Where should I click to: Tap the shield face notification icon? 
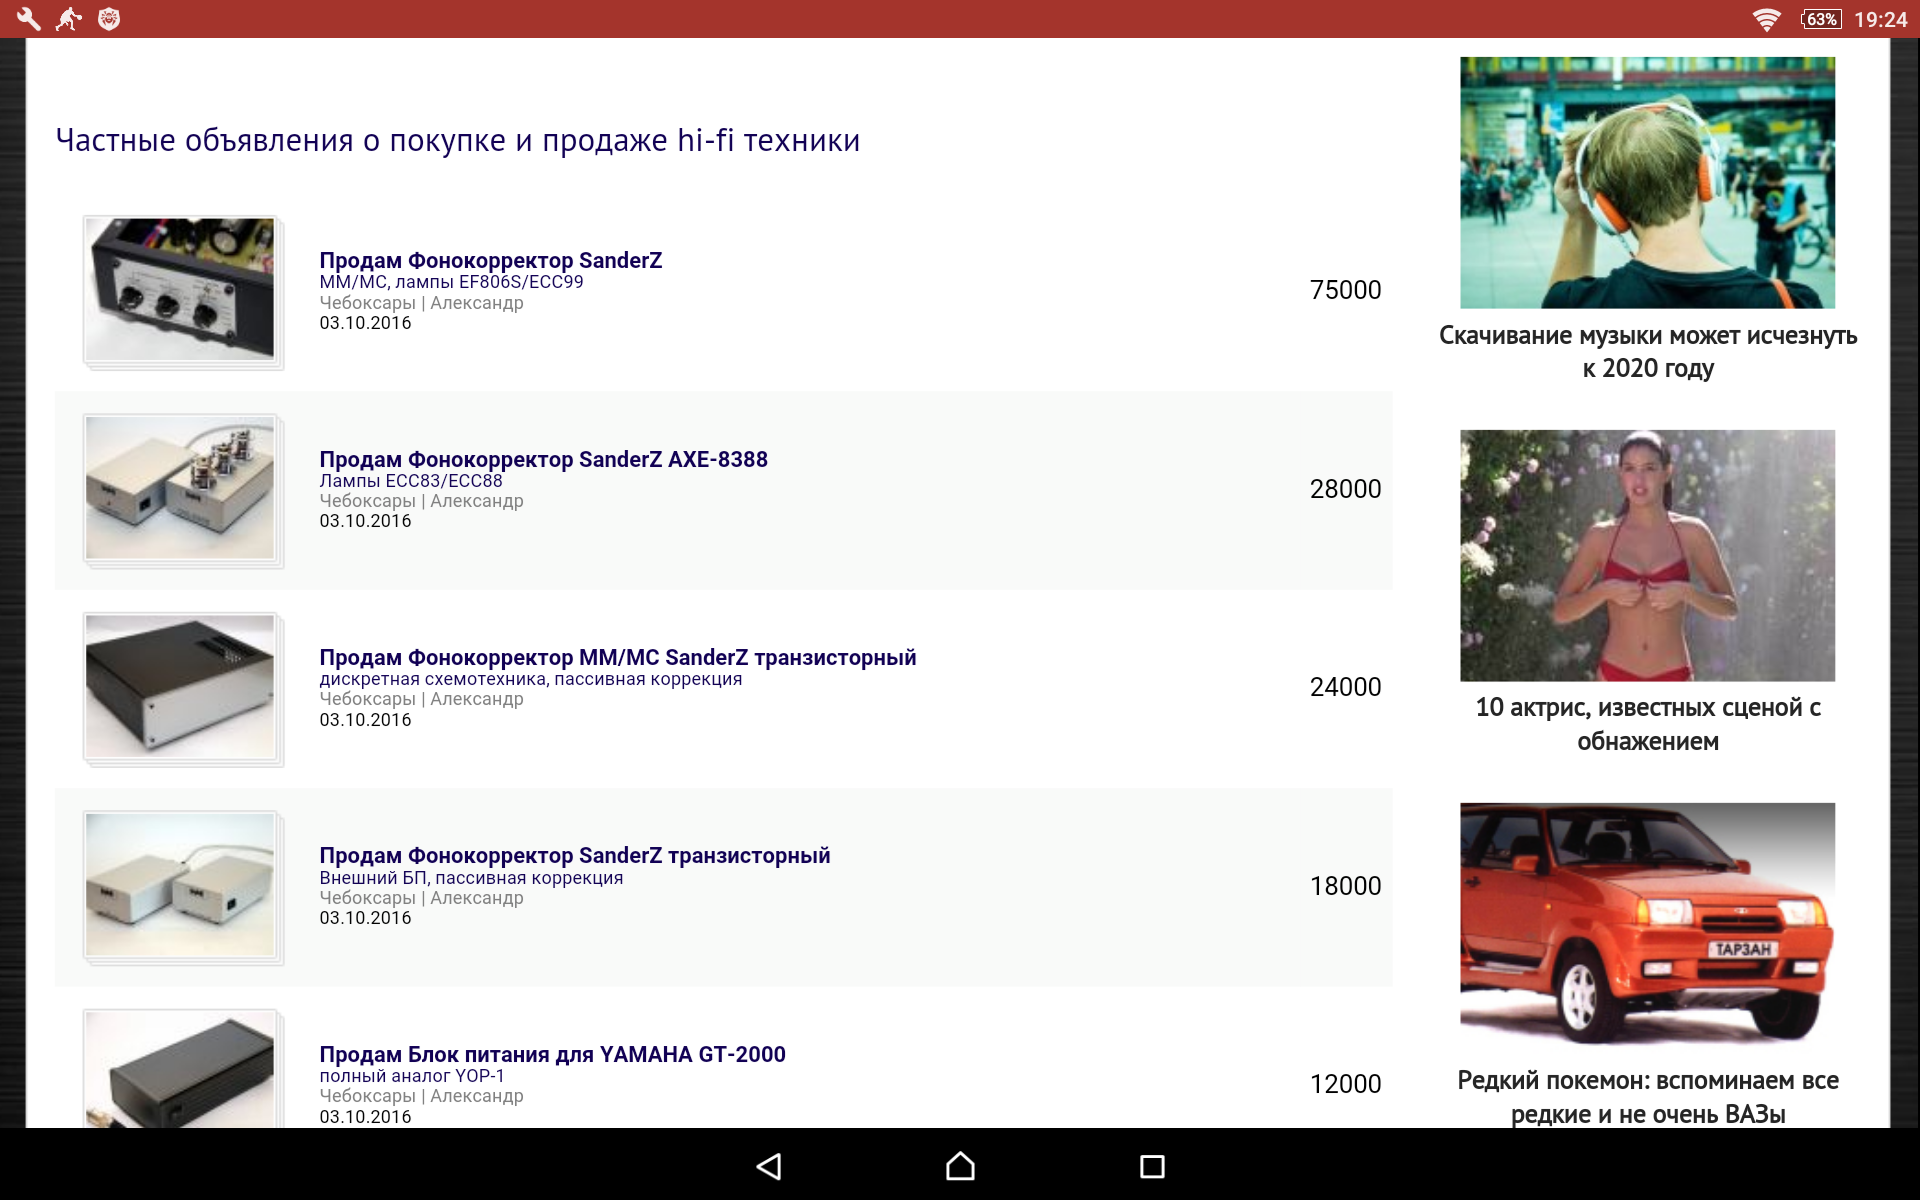[x=109, y=18]
